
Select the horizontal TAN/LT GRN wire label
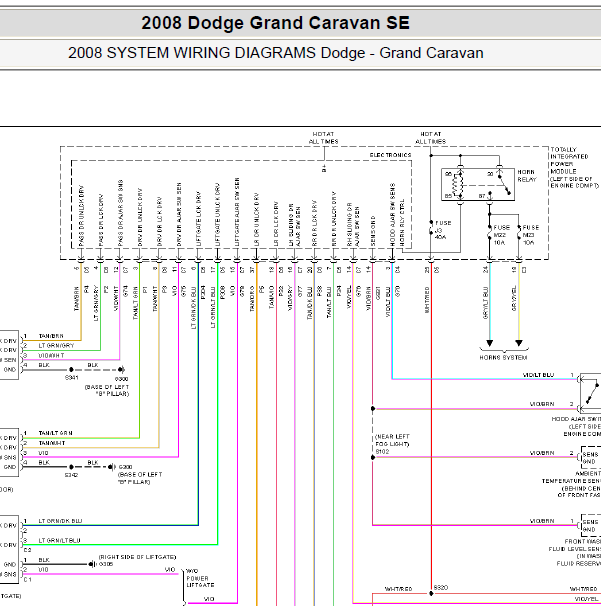55,433
